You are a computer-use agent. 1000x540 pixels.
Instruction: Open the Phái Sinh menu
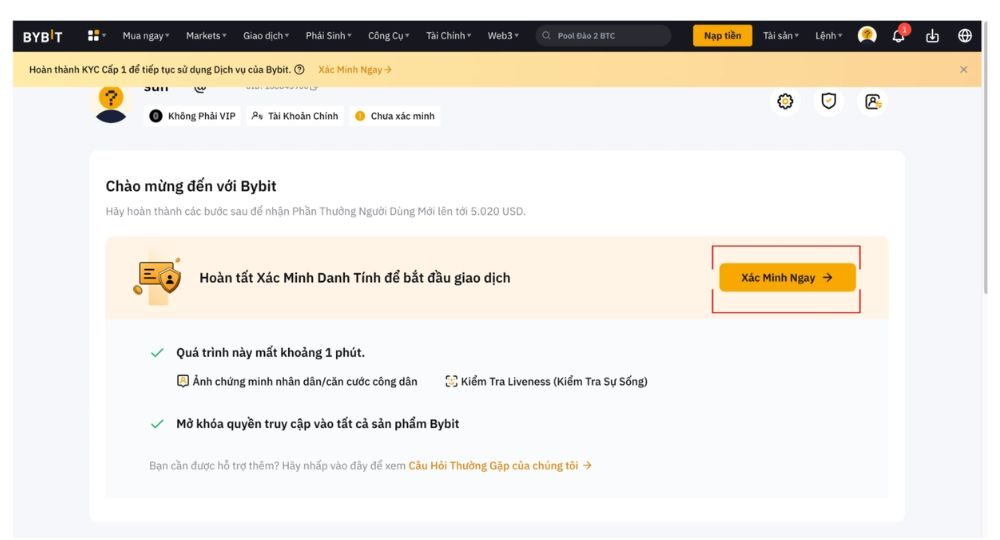(x=328, y=36)
